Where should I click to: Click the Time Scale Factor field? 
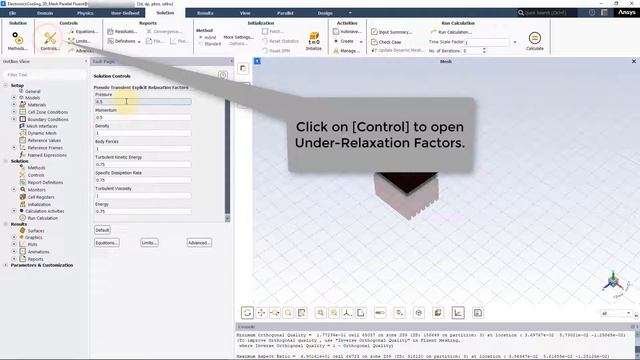click(487, 42)
